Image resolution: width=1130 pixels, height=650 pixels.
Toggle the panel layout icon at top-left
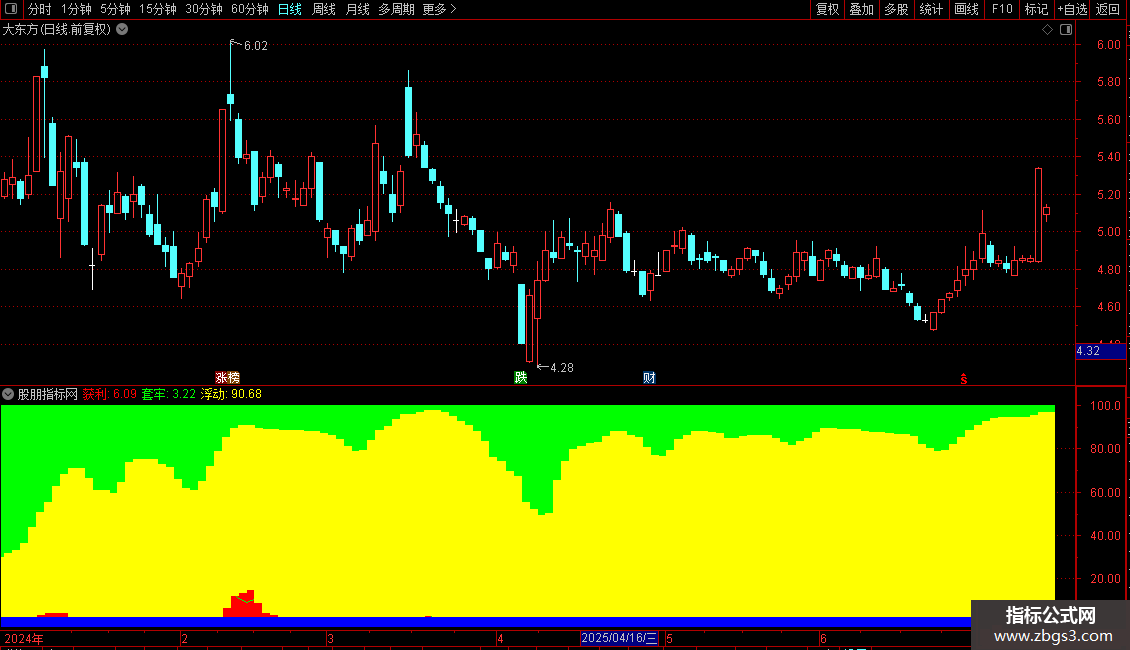click(11, 9)
